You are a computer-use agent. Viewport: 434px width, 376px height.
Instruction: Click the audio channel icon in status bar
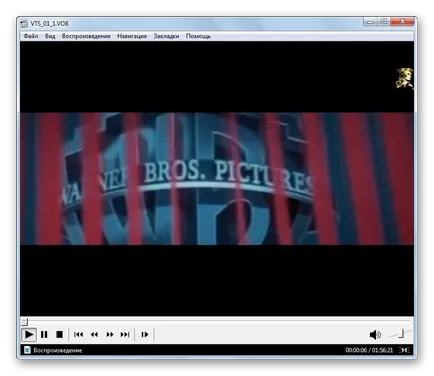pyautogui.click(x=404, y=350)
